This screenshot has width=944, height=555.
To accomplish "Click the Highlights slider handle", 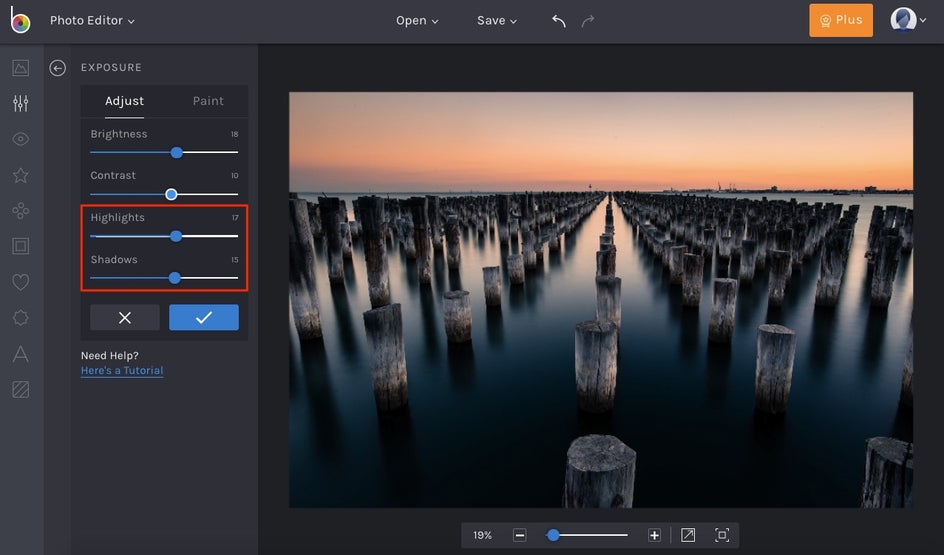I will click(176, 236).
